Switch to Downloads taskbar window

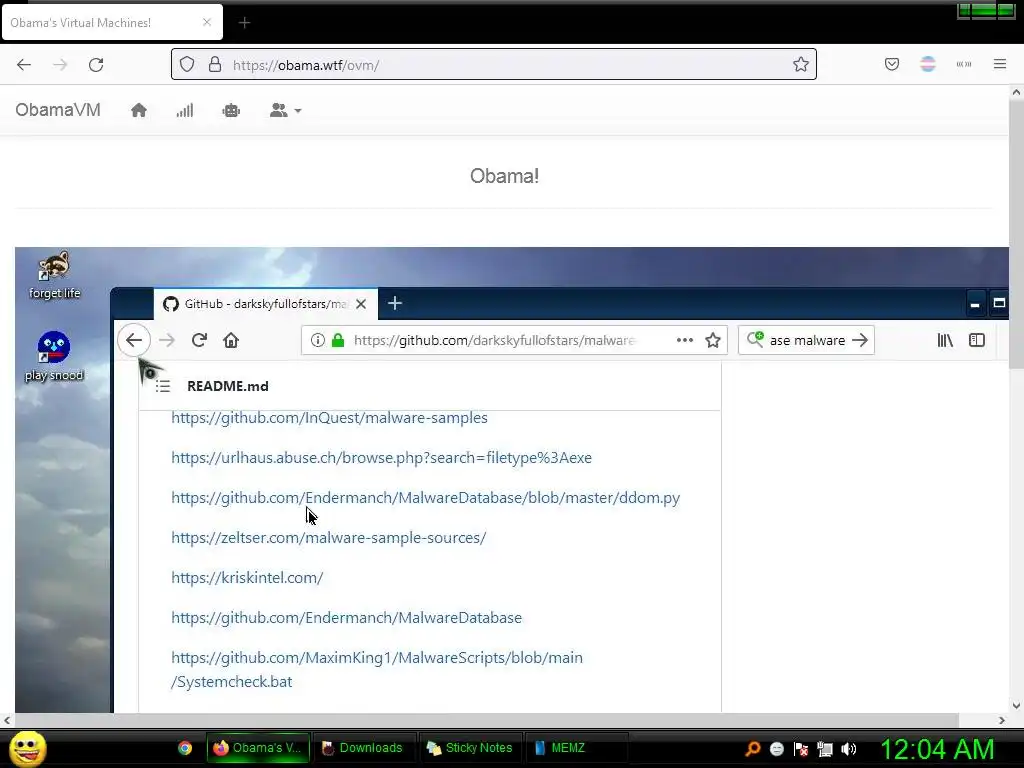(x=363, y=748)
